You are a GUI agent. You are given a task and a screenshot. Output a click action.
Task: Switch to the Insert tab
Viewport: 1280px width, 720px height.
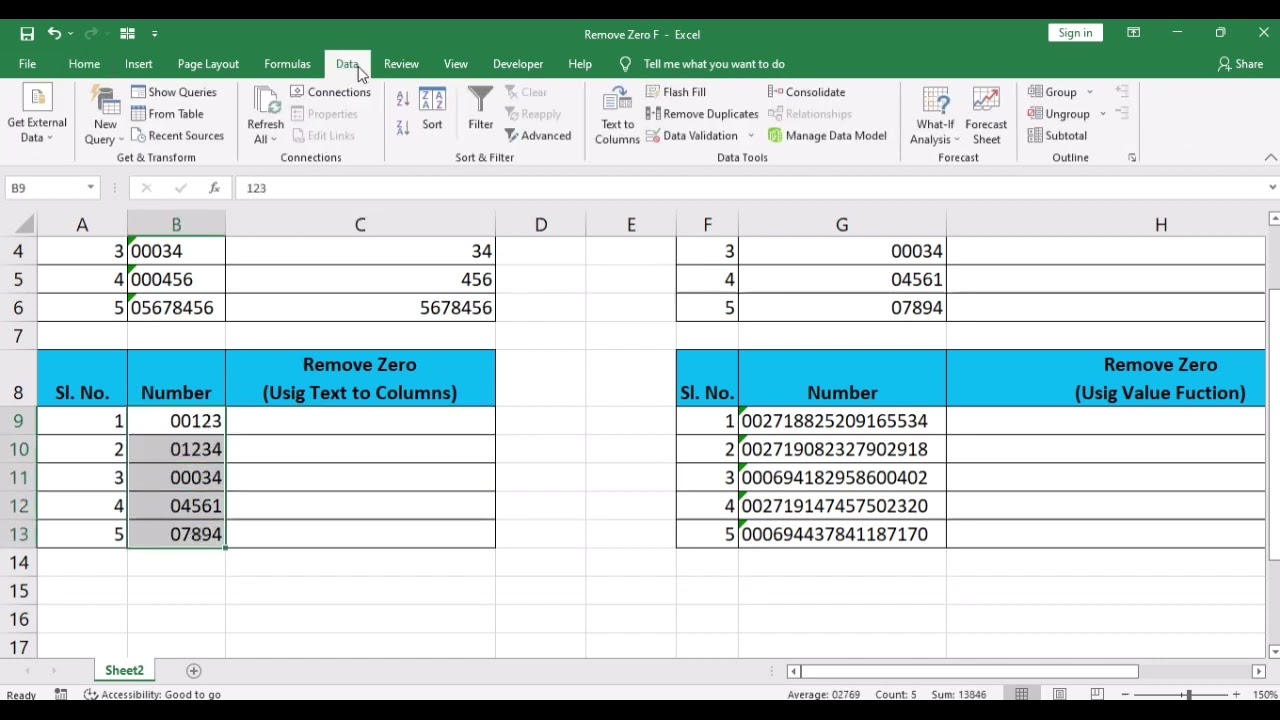(138, 64)
